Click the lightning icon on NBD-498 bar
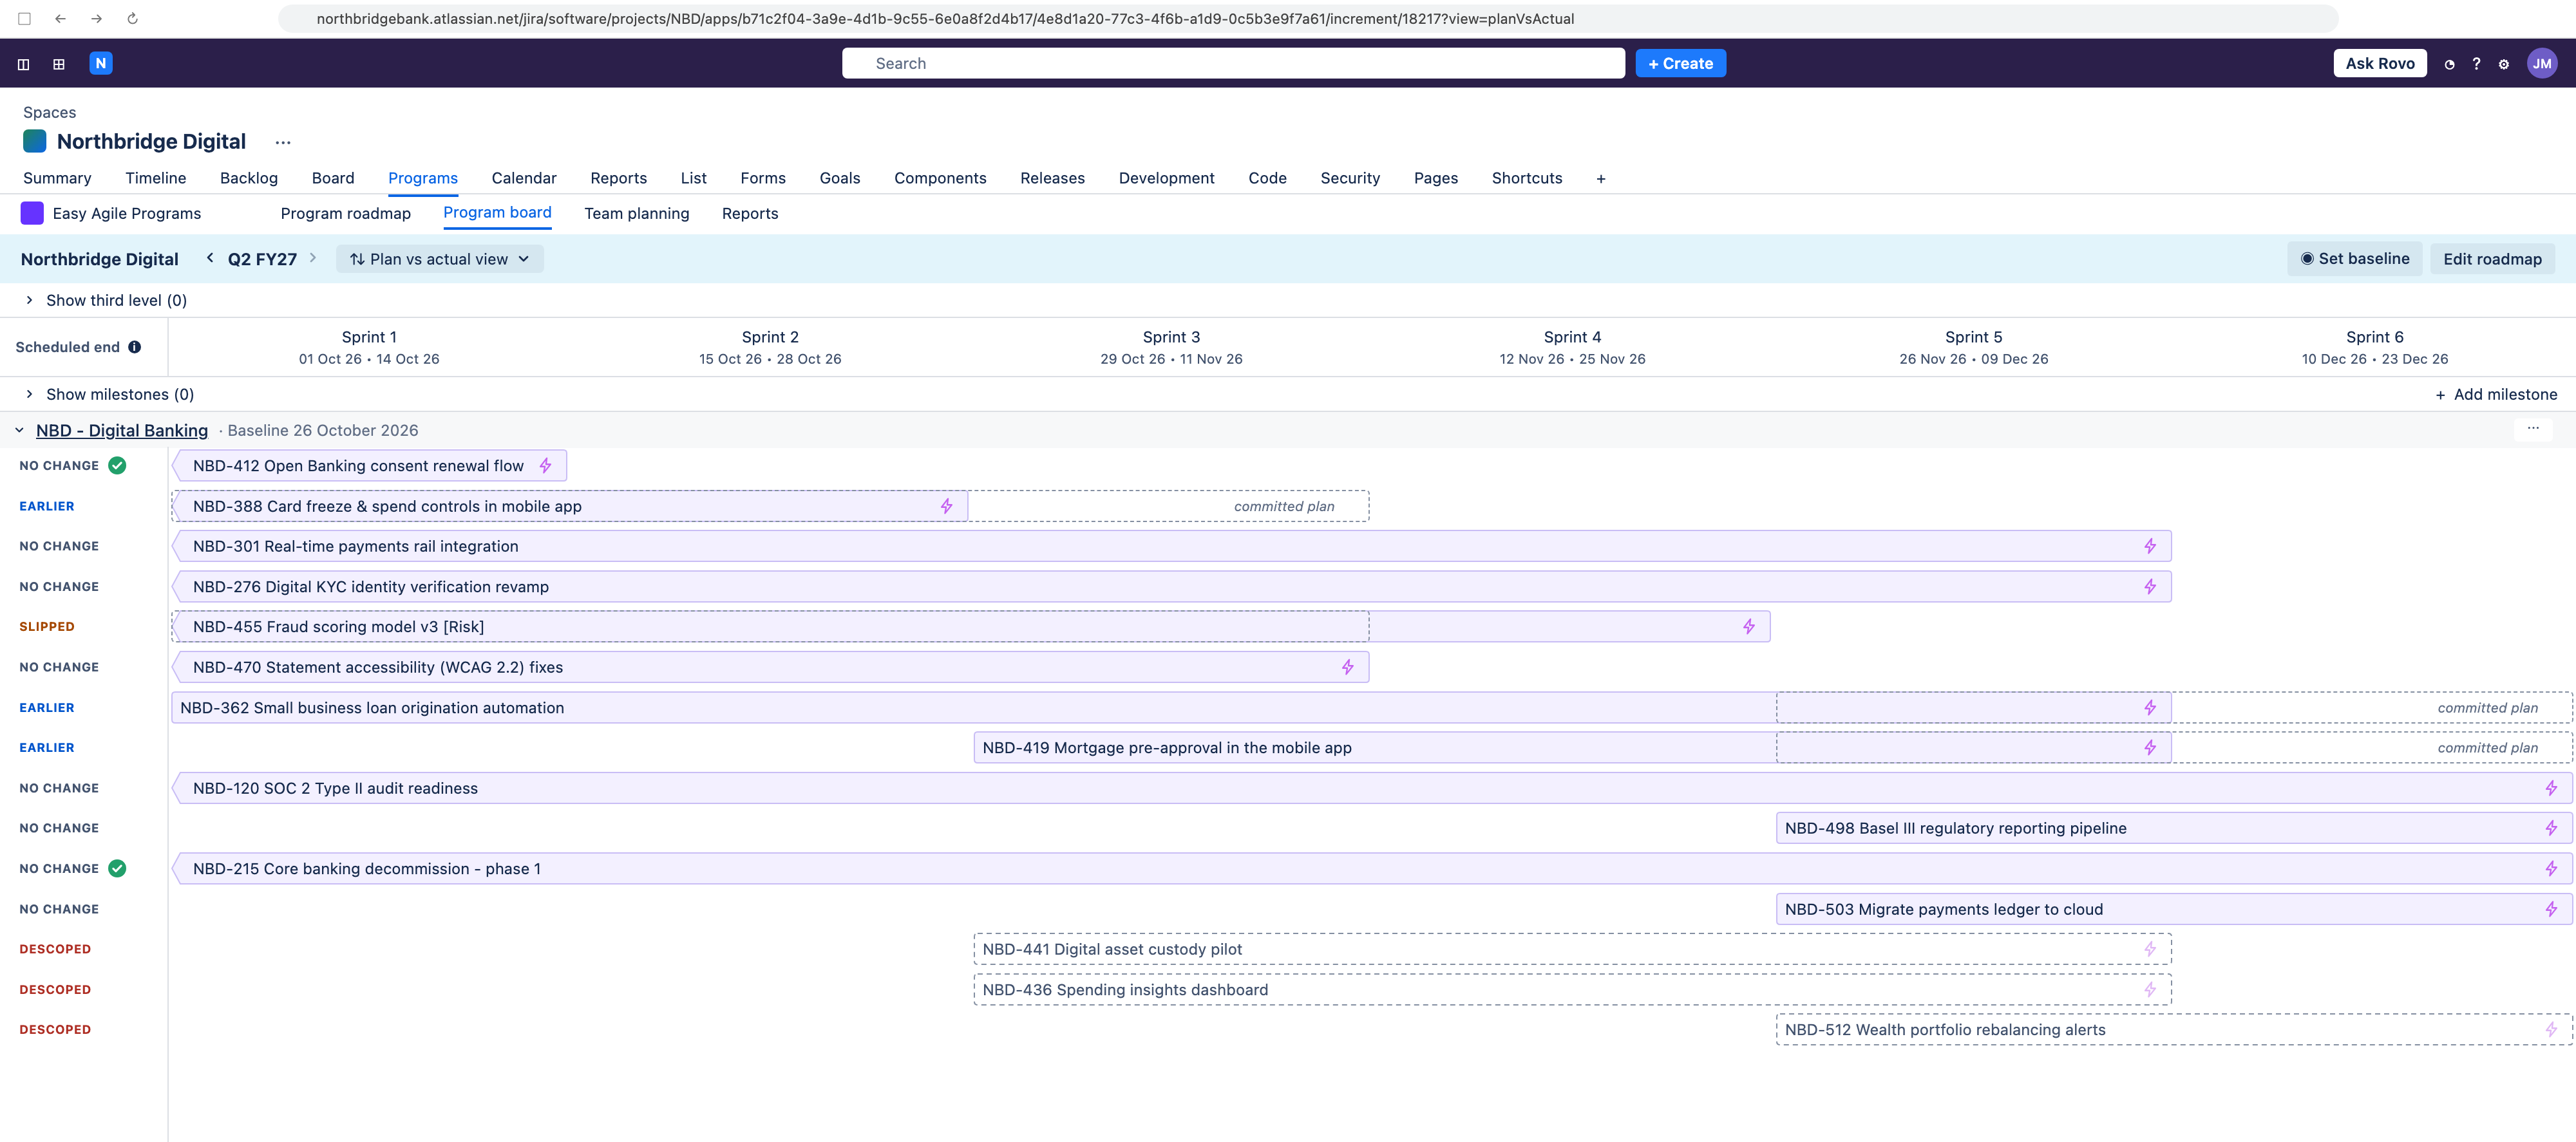The image size is (2576, 1142). coord(2550,828)
